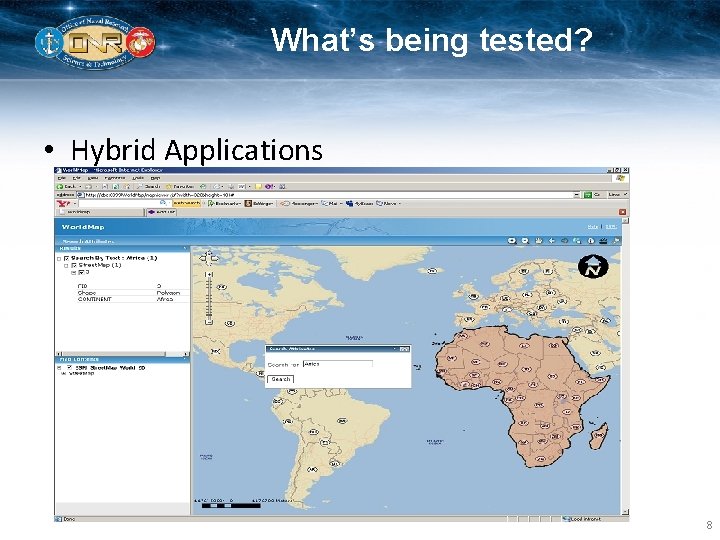Open the Yahoo Messenger toolbar dropdown
Screen dimensions: 720x540
pos(298,203)
